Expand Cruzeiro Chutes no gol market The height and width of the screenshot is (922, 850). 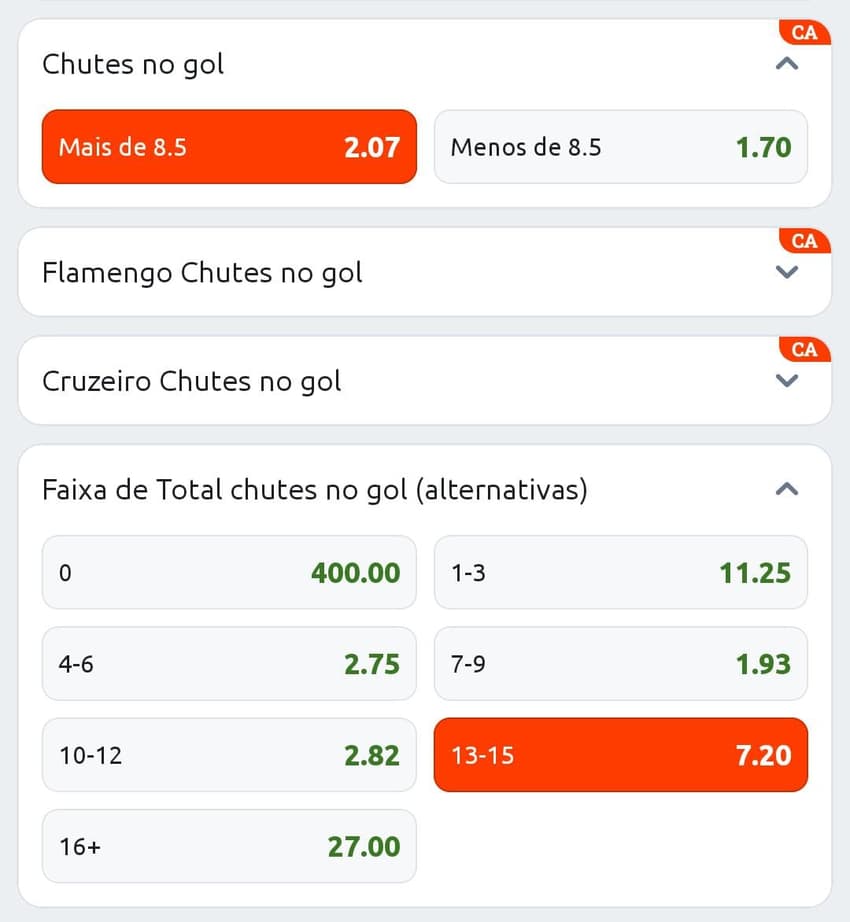tap(787, 379)
